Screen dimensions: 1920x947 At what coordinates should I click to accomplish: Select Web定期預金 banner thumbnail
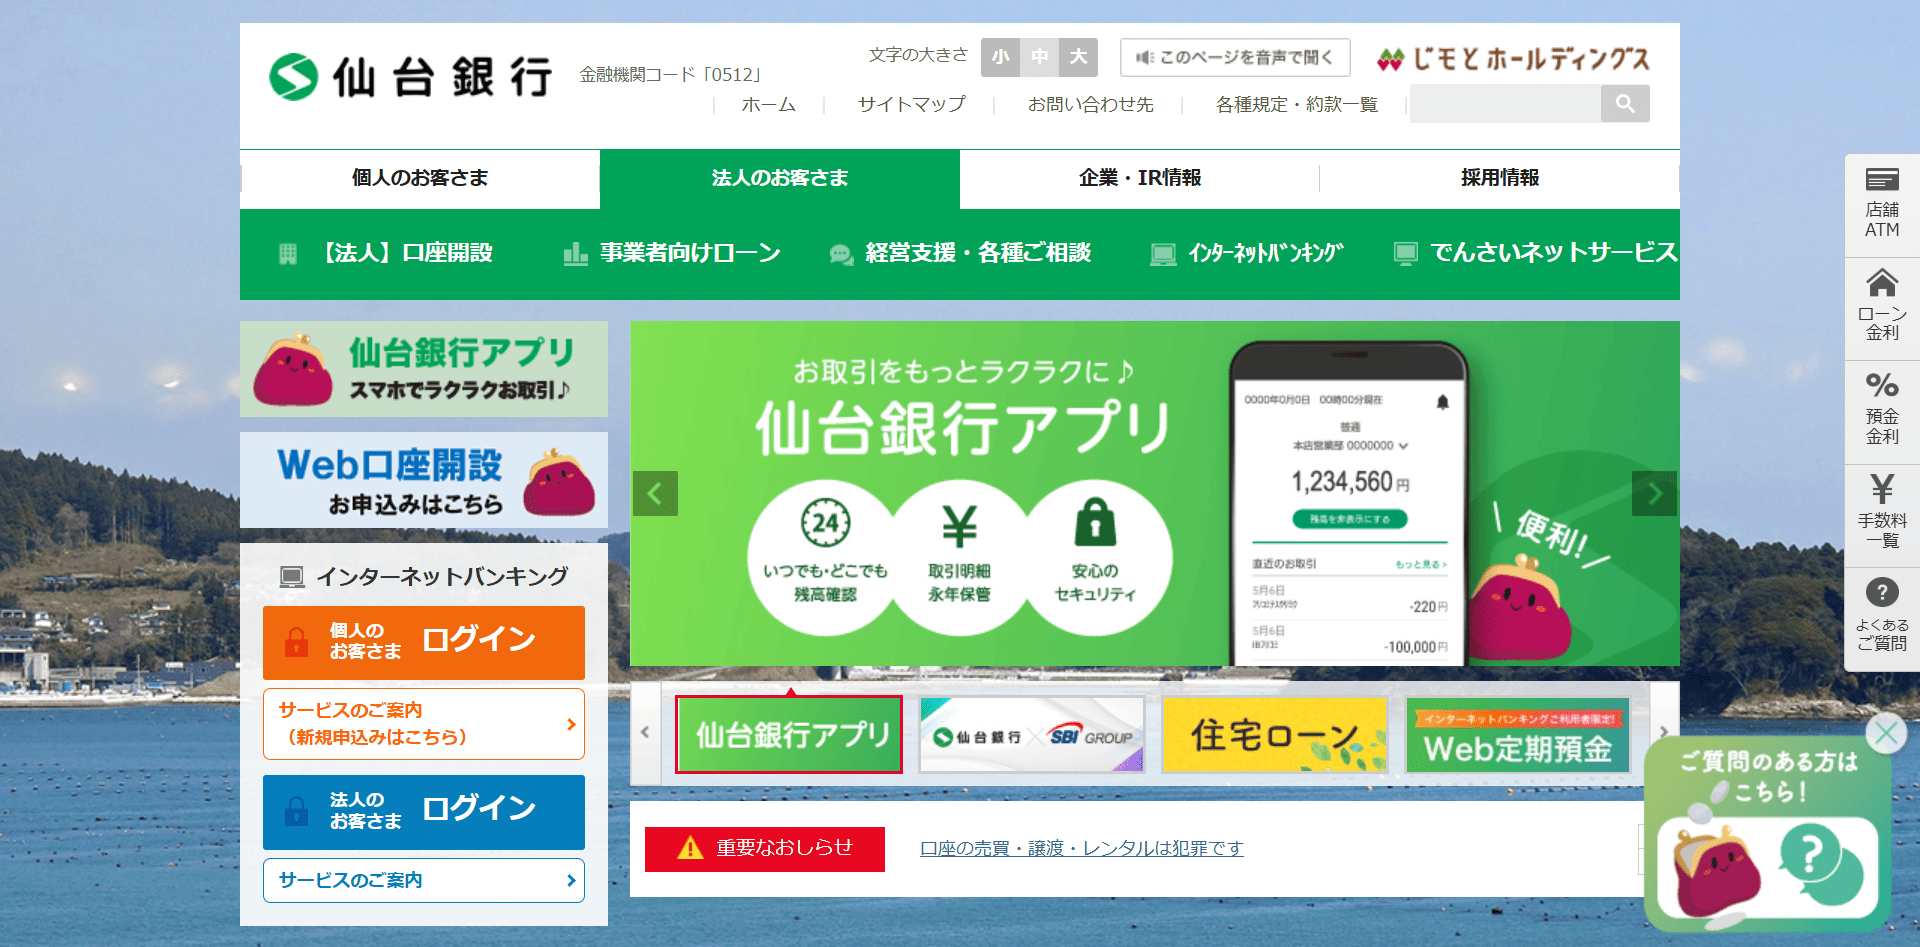[1517, 735]
